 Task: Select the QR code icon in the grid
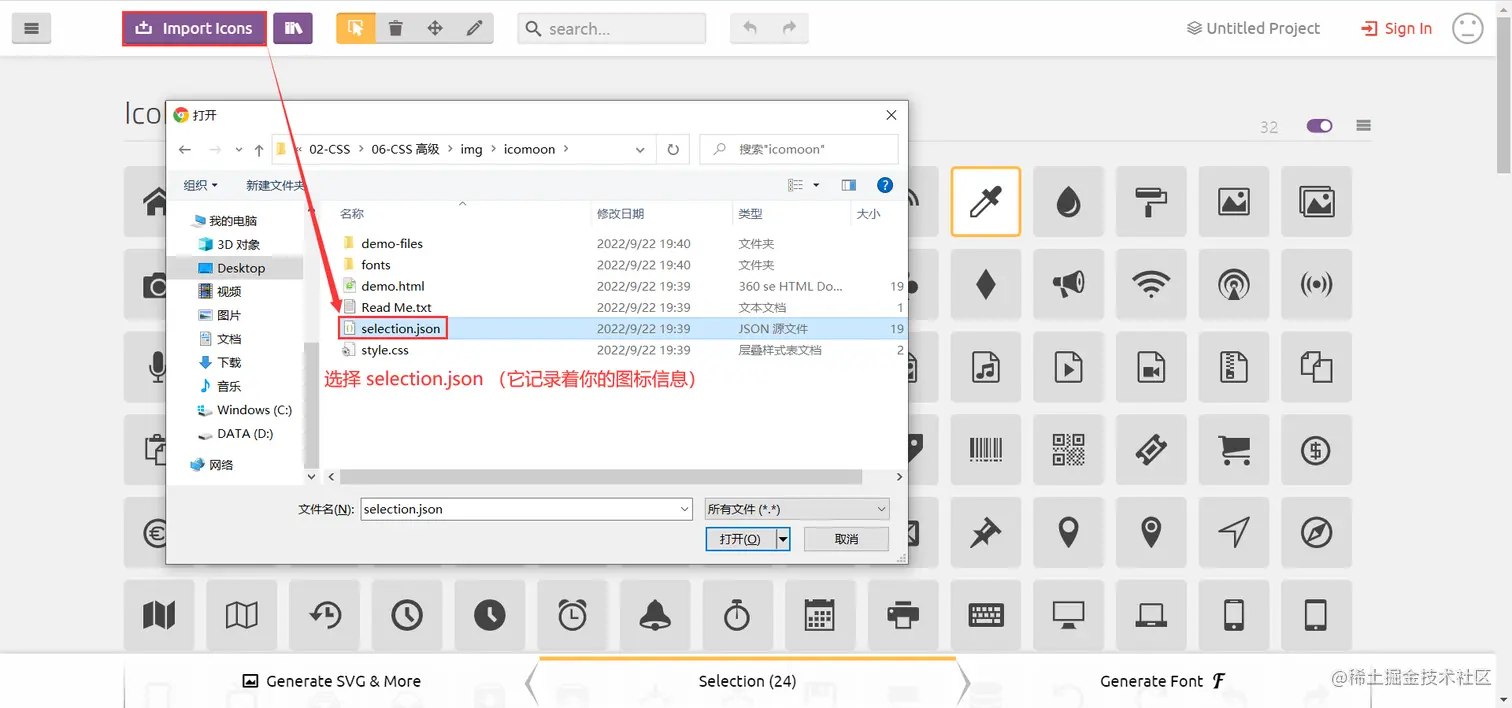point(1068,449)
